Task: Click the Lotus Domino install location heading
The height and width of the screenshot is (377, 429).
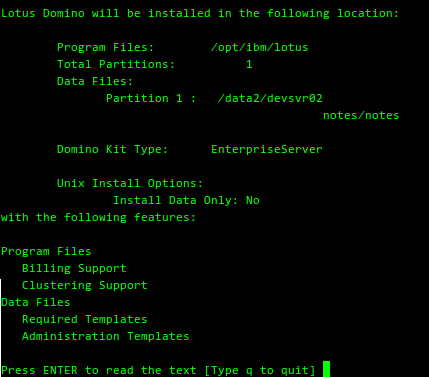Action: pyautogui.click(x=200, y=13)
